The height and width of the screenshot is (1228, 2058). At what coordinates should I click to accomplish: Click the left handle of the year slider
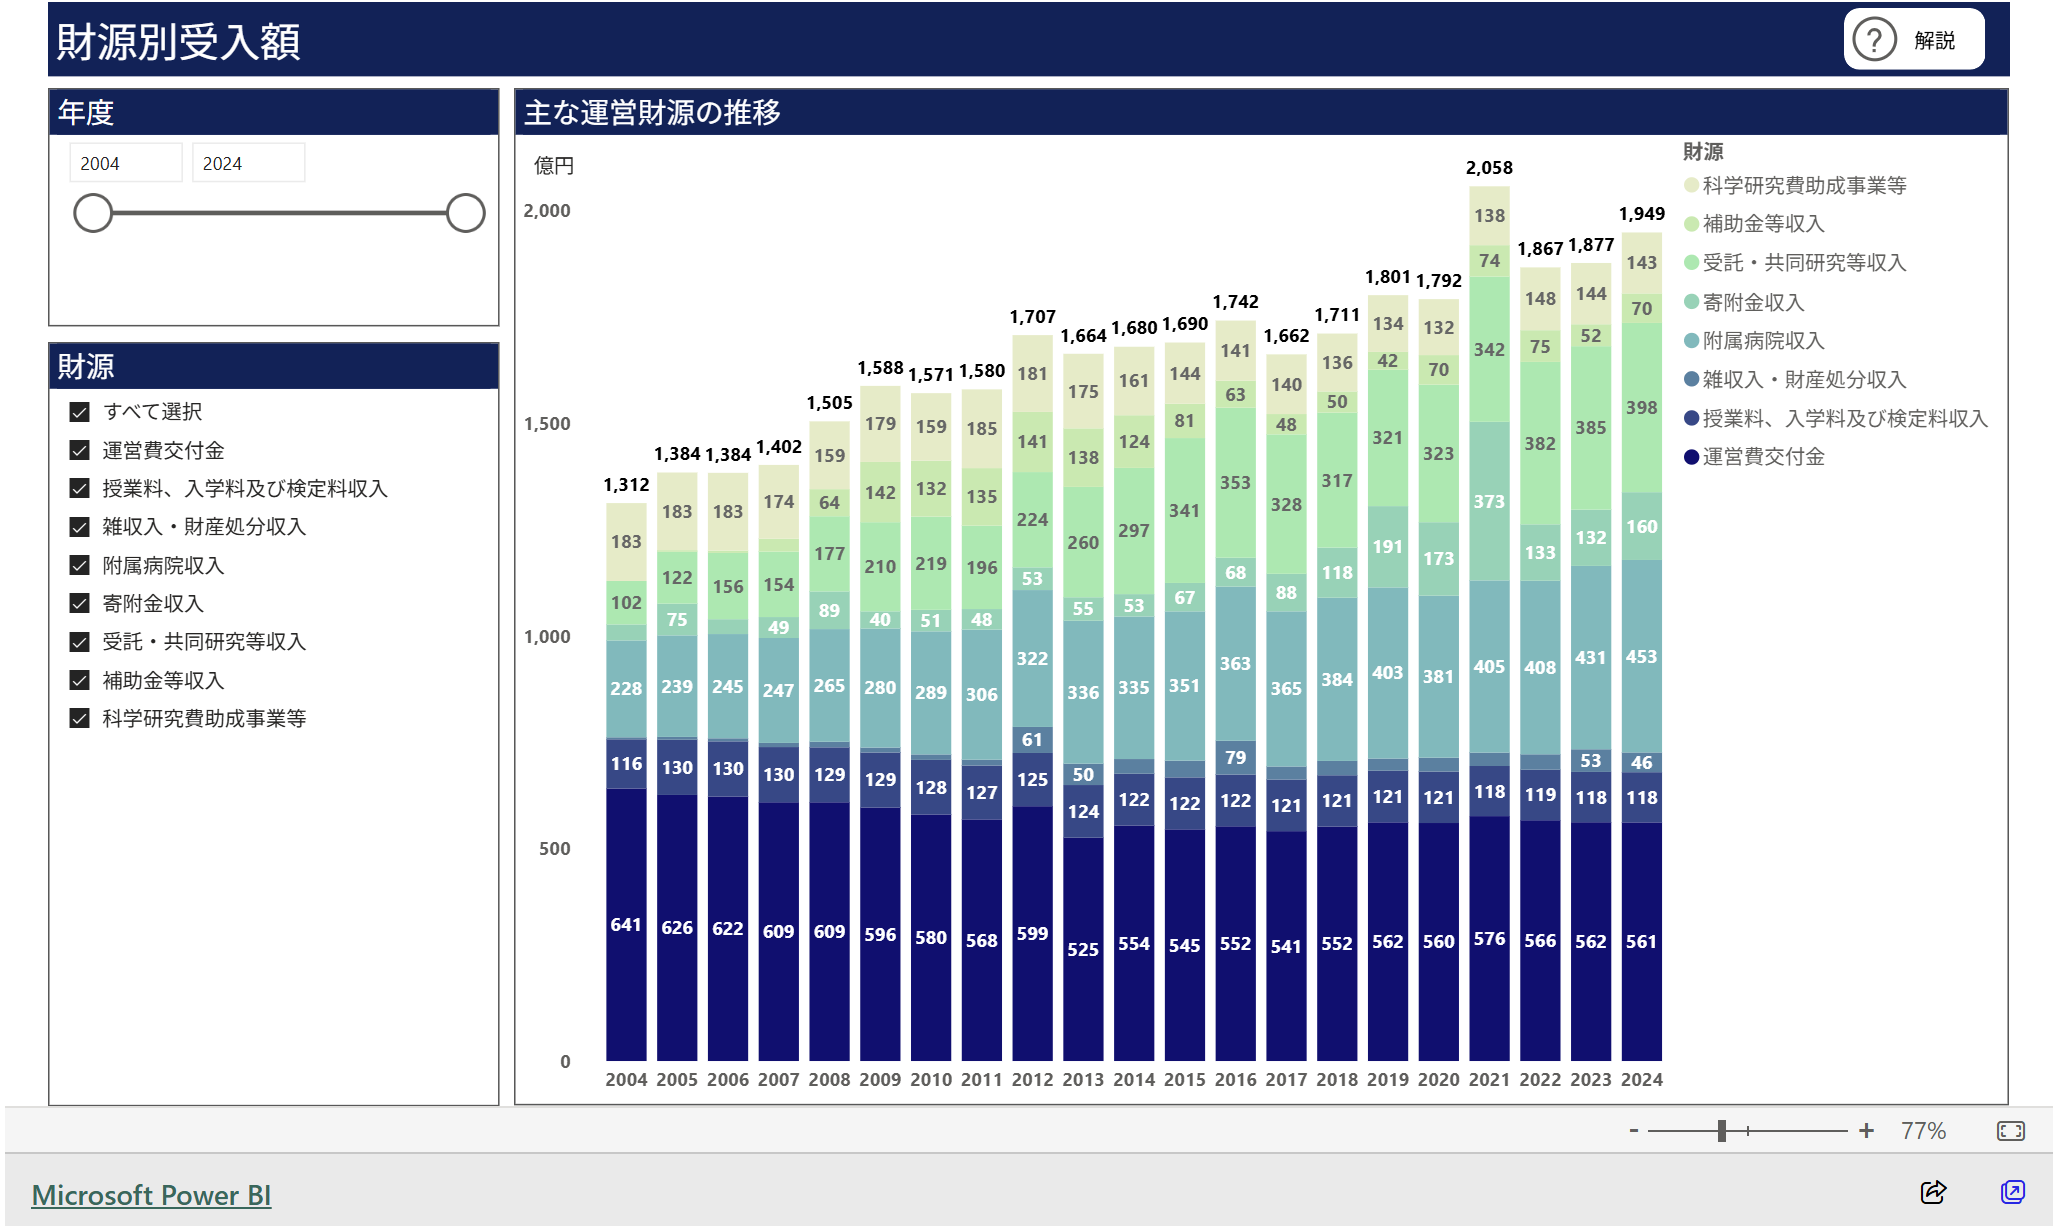click(93, 213)
